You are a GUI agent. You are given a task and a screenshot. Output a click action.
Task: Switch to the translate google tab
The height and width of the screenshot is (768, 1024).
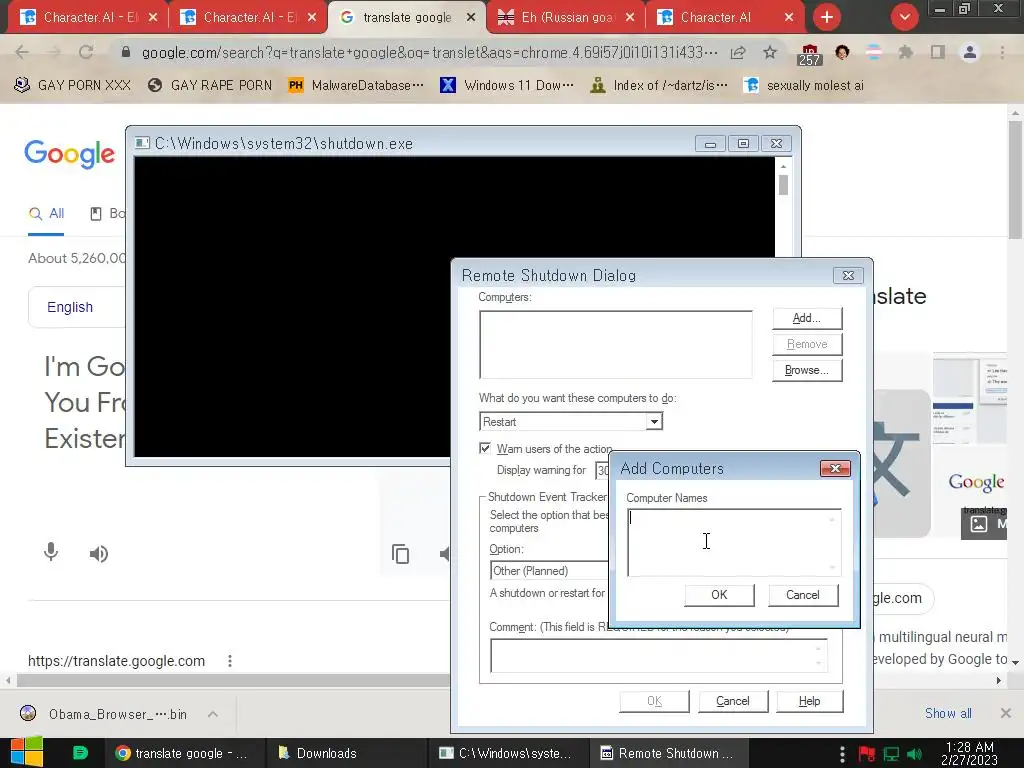tap(407, 18)
